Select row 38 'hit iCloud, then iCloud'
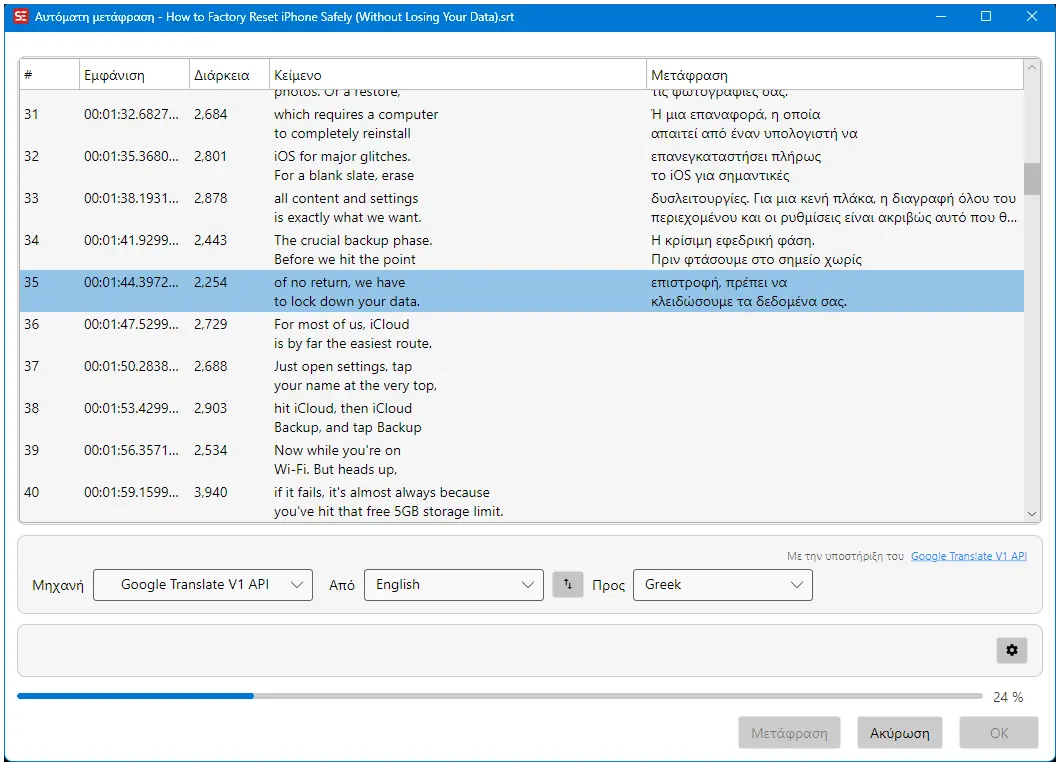Viewport: 1060px width, 766px height. point(343,408)
